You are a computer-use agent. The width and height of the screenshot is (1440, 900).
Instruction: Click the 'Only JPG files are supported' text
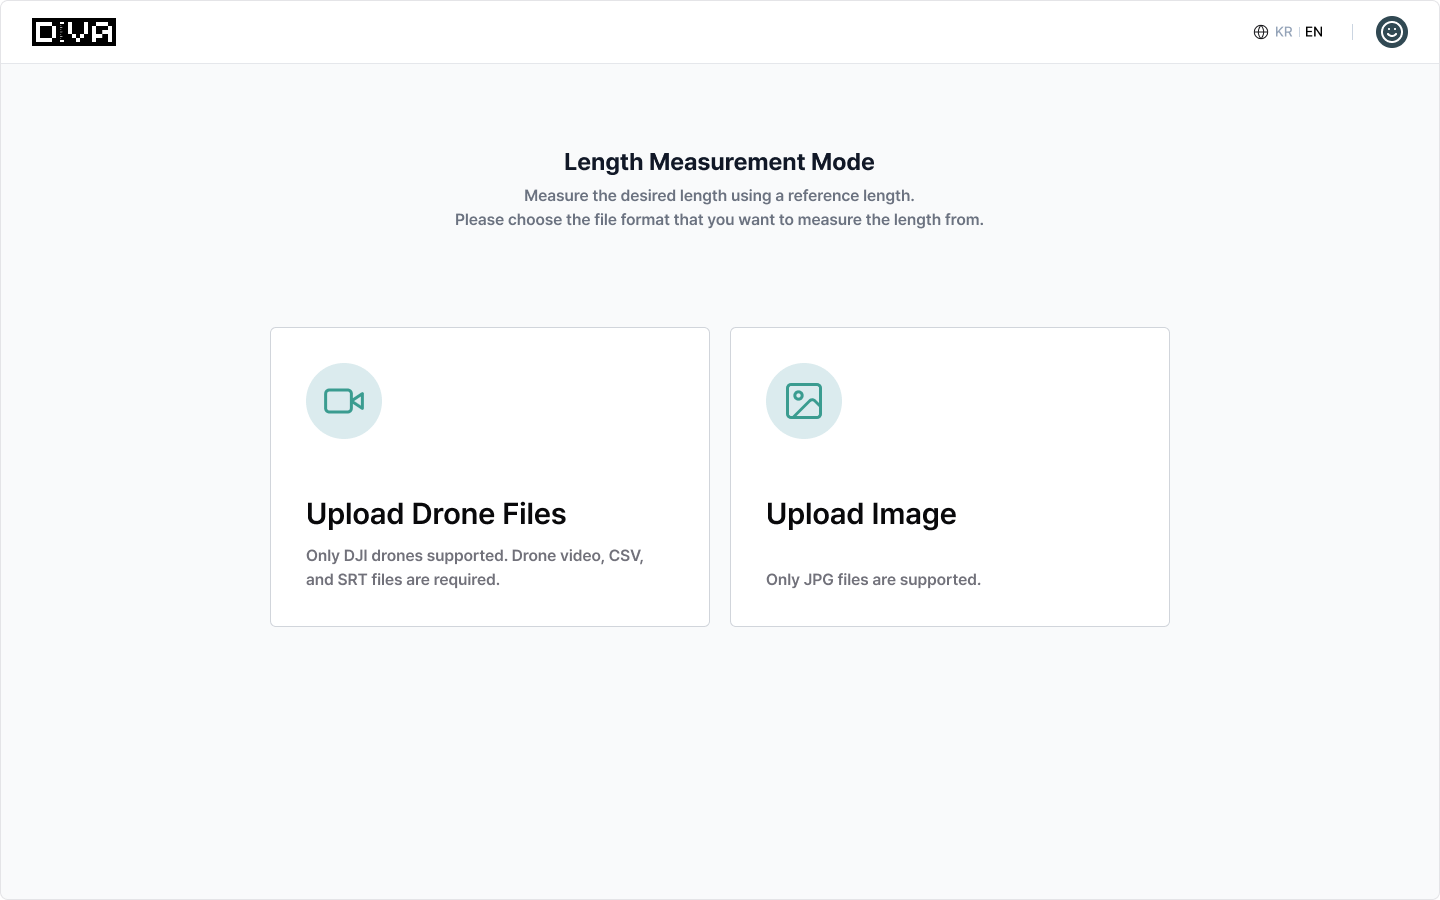873,580
